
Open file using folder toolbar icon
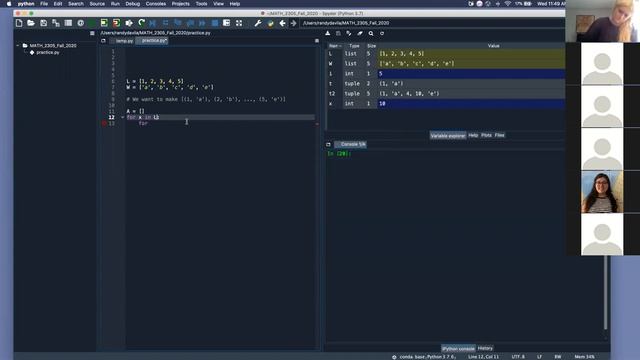[x=31, y=23]
